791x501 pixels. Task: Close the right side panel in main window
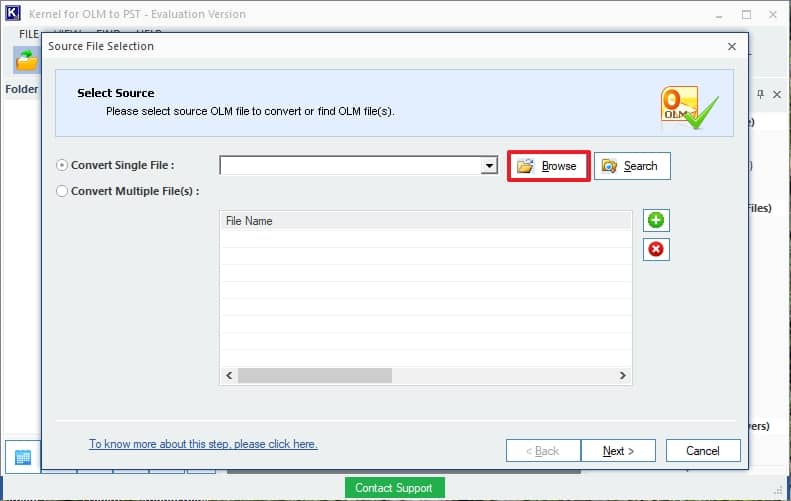pyautogui.click(x=777, y=94)
